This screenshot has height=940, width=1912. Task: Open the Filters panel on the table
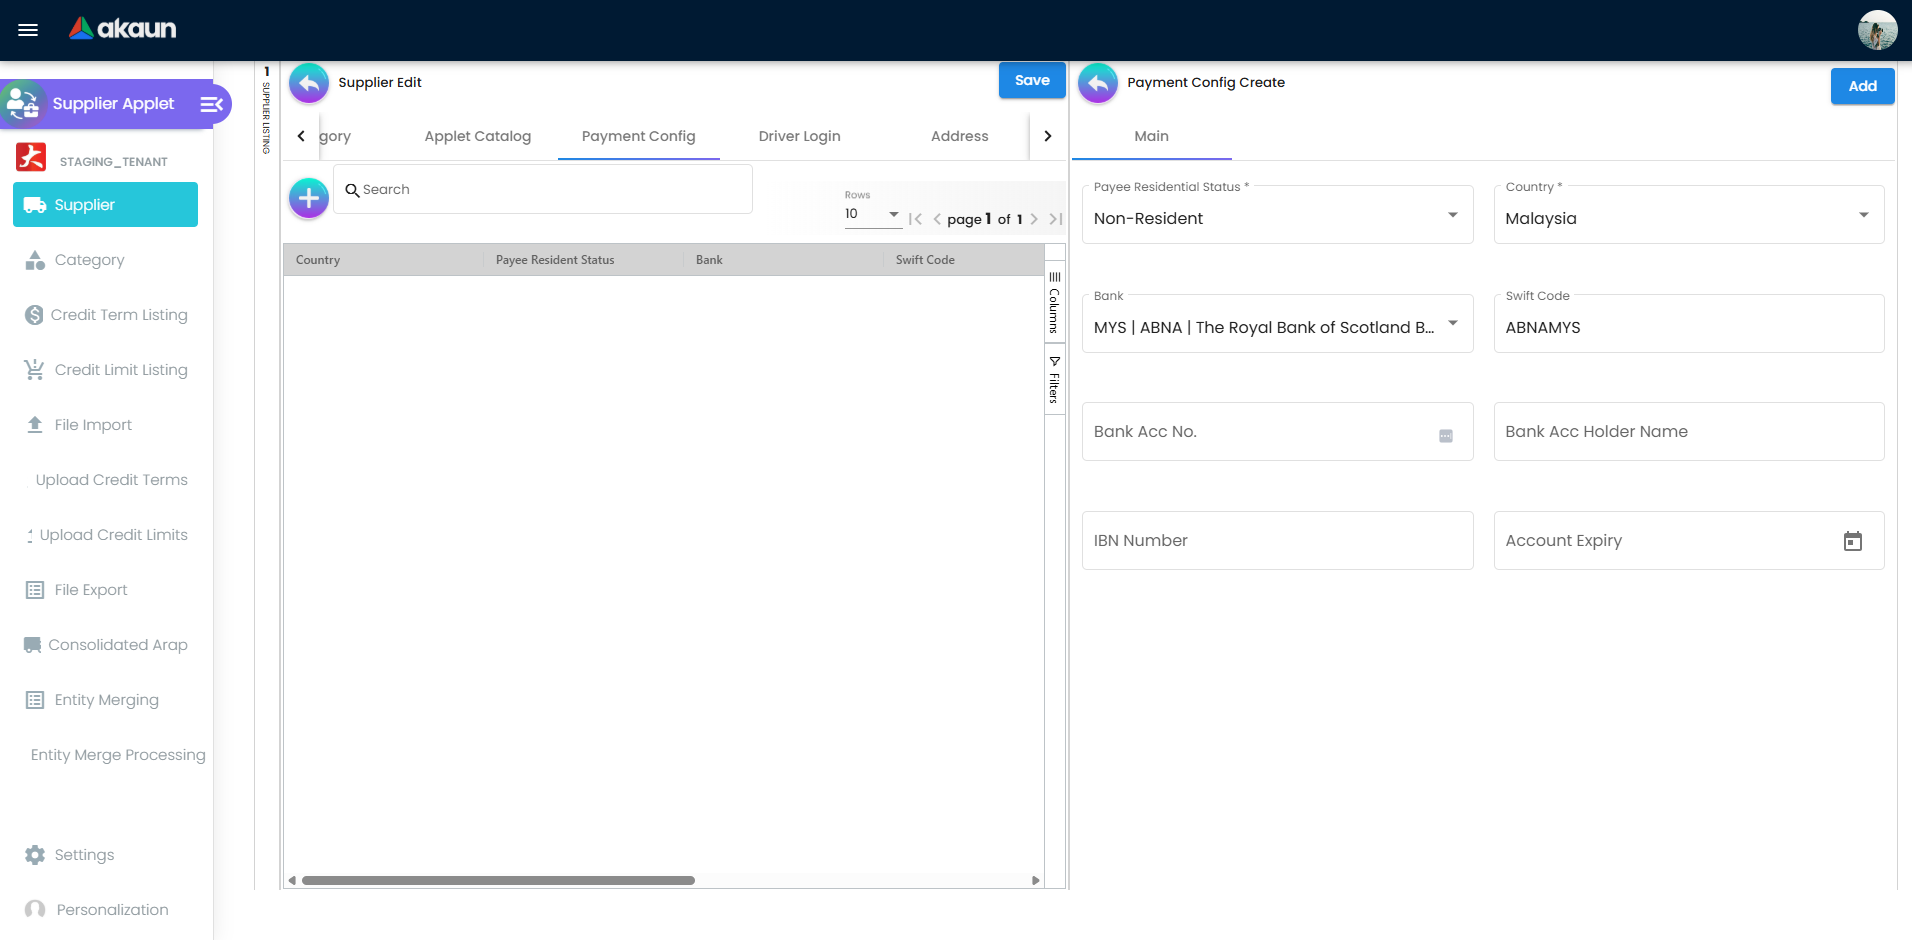pyautogui.click(x=1054, y=380)
